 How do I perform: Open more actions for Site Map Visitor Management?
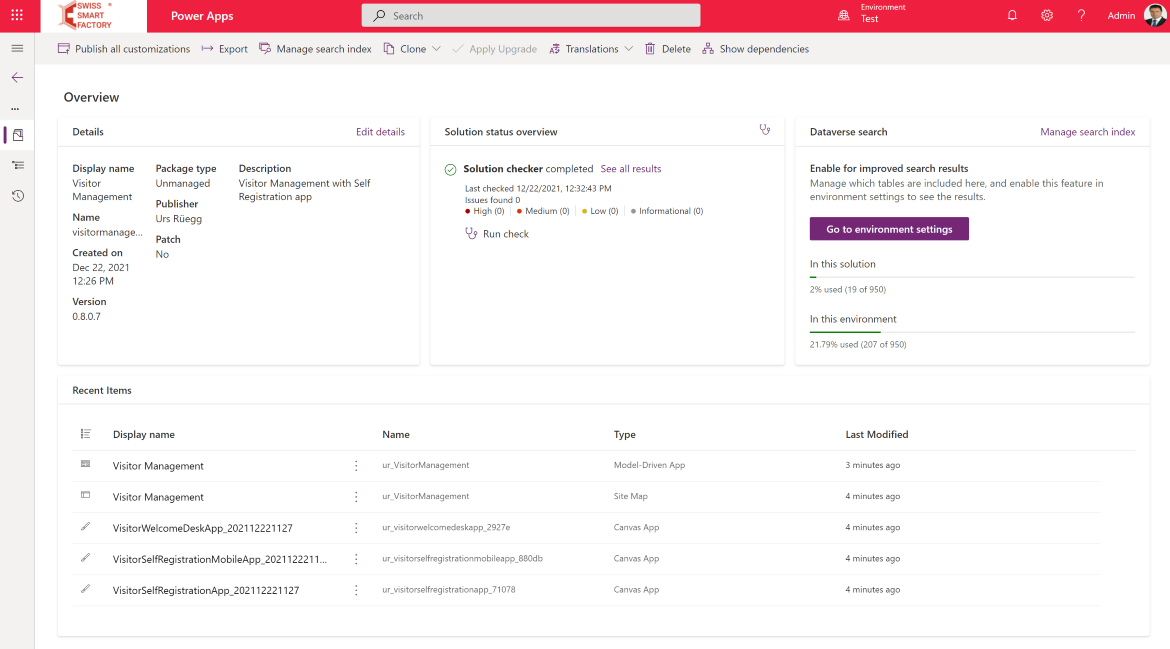tap(356, 497)
